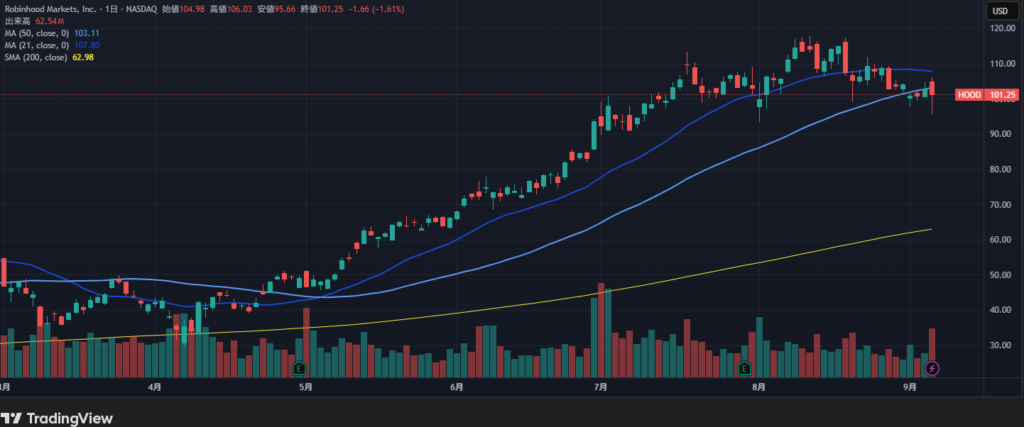Image resolution: width=1024 pixels, height=427 pixels.
Task: Click the 7月 label on the time axis
Action: (601, 387)
